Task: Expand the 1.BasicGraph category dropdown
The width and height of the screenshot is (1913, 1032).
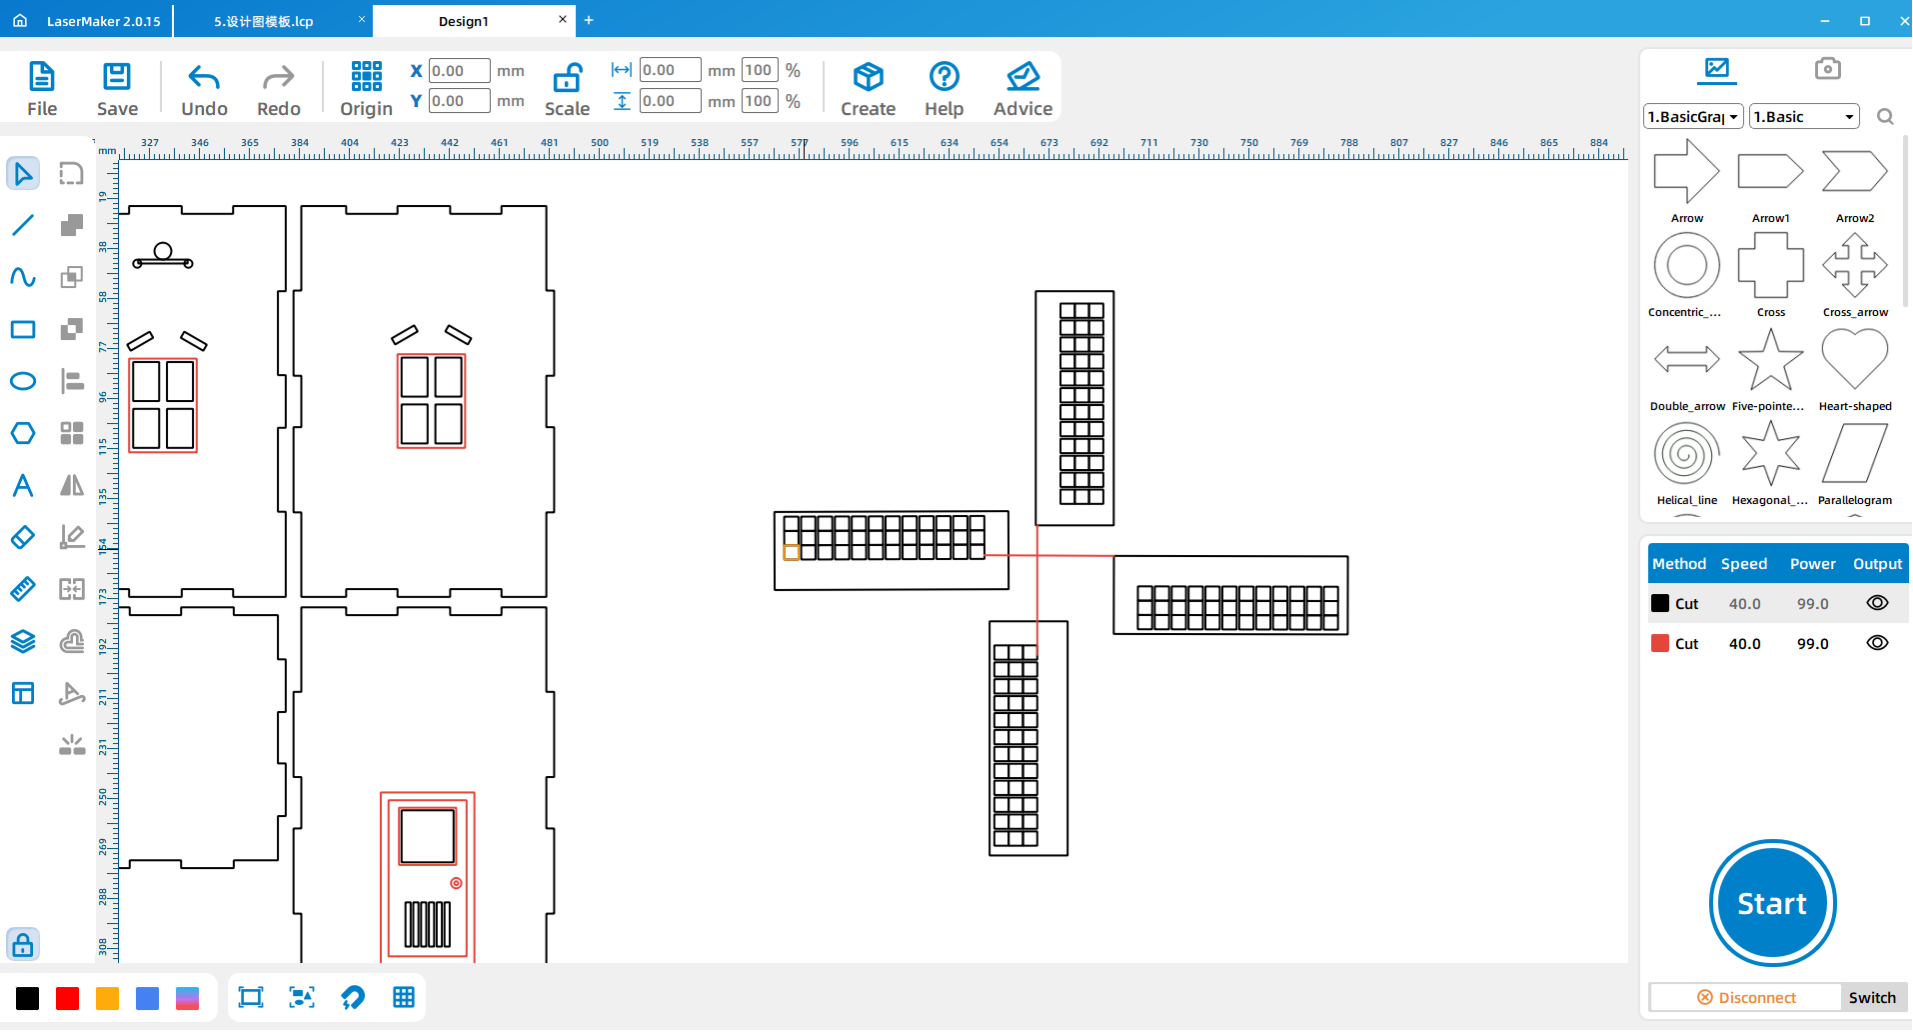Action: click(1693, 117)
